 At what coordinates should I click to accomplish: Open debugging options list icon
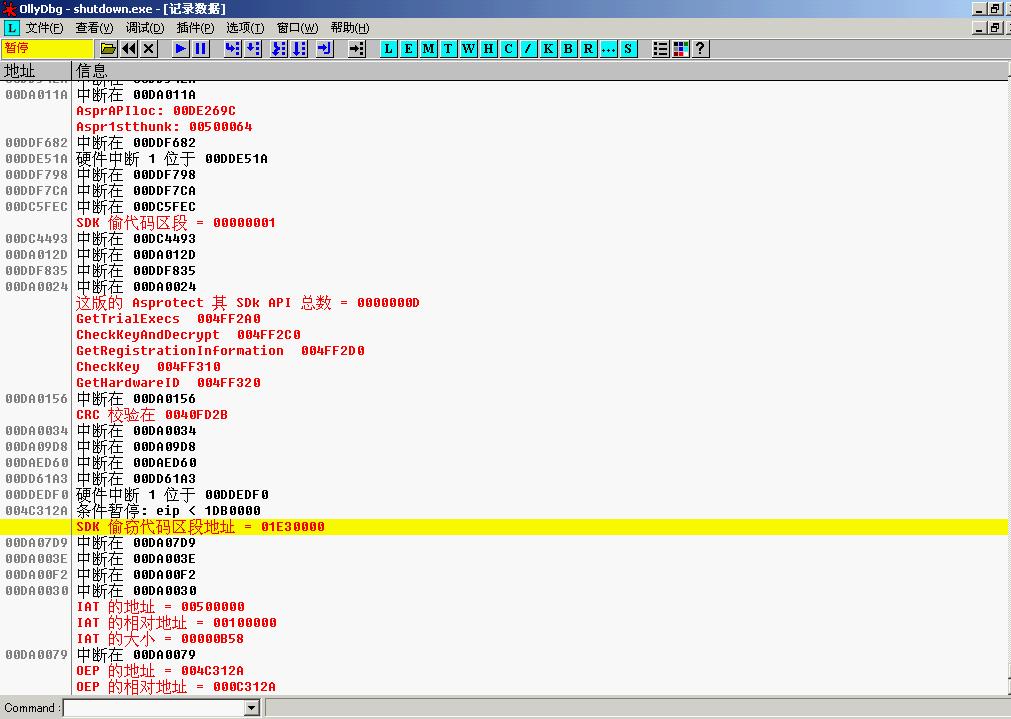coord(660,49)
